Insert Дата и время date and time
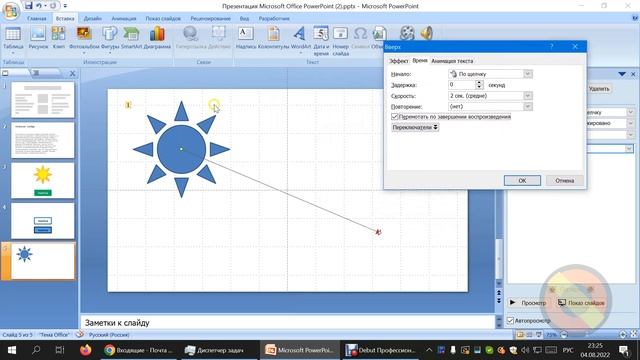640x360 pixels. pos(321,41)
